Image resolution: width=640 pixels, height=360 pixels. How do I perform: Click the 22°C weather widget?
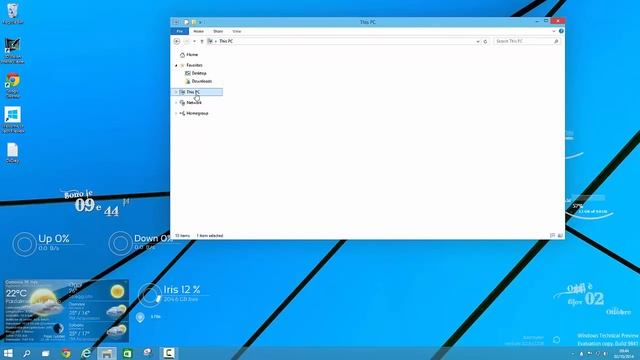(x=67, y=311)
